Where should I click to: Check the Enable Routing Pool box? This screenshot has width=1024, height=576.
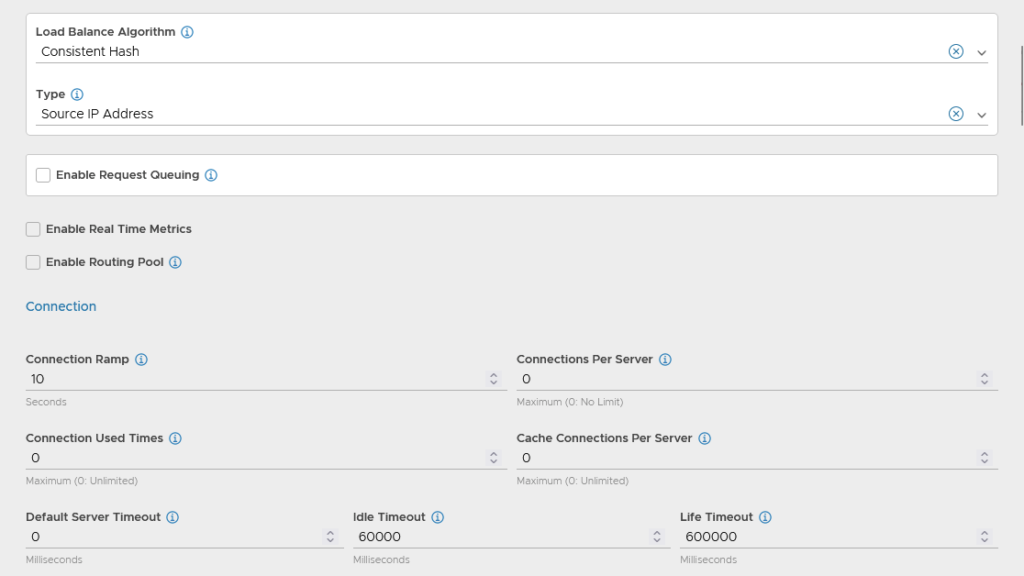click(x=33, y=263)
